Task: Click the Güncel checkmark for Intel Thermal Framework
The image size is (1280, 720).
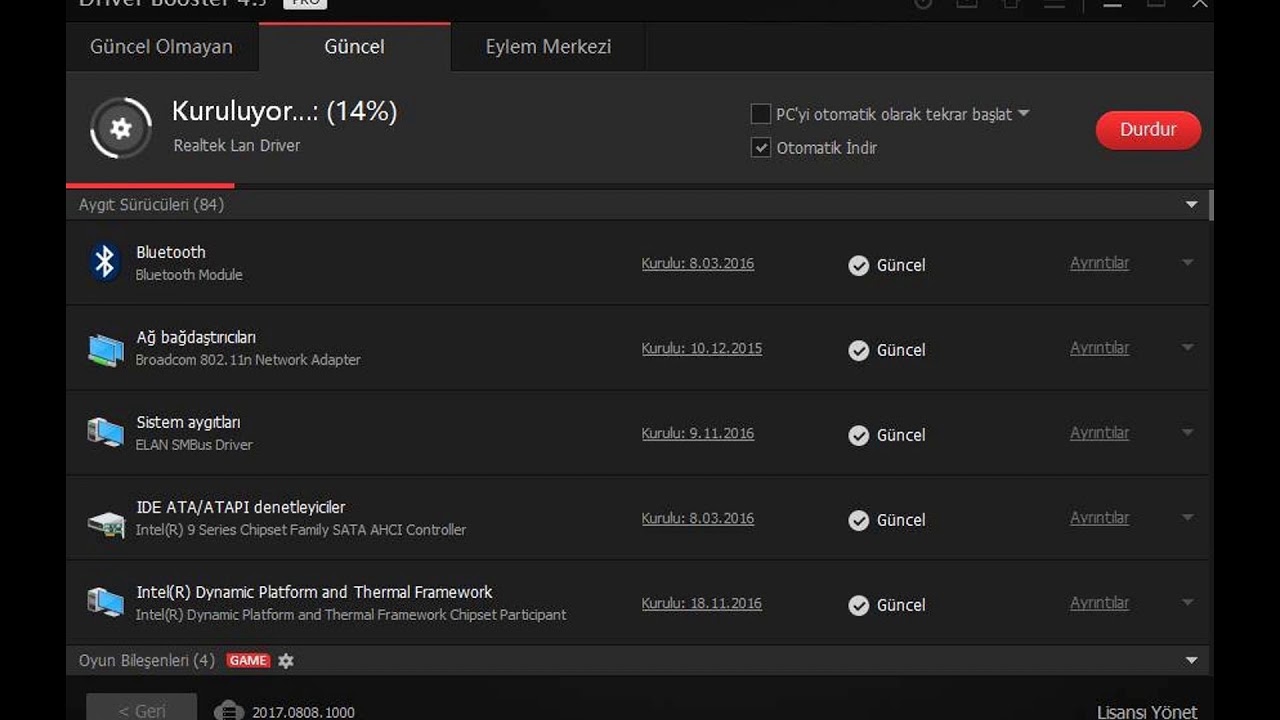Action: [858, 605]
